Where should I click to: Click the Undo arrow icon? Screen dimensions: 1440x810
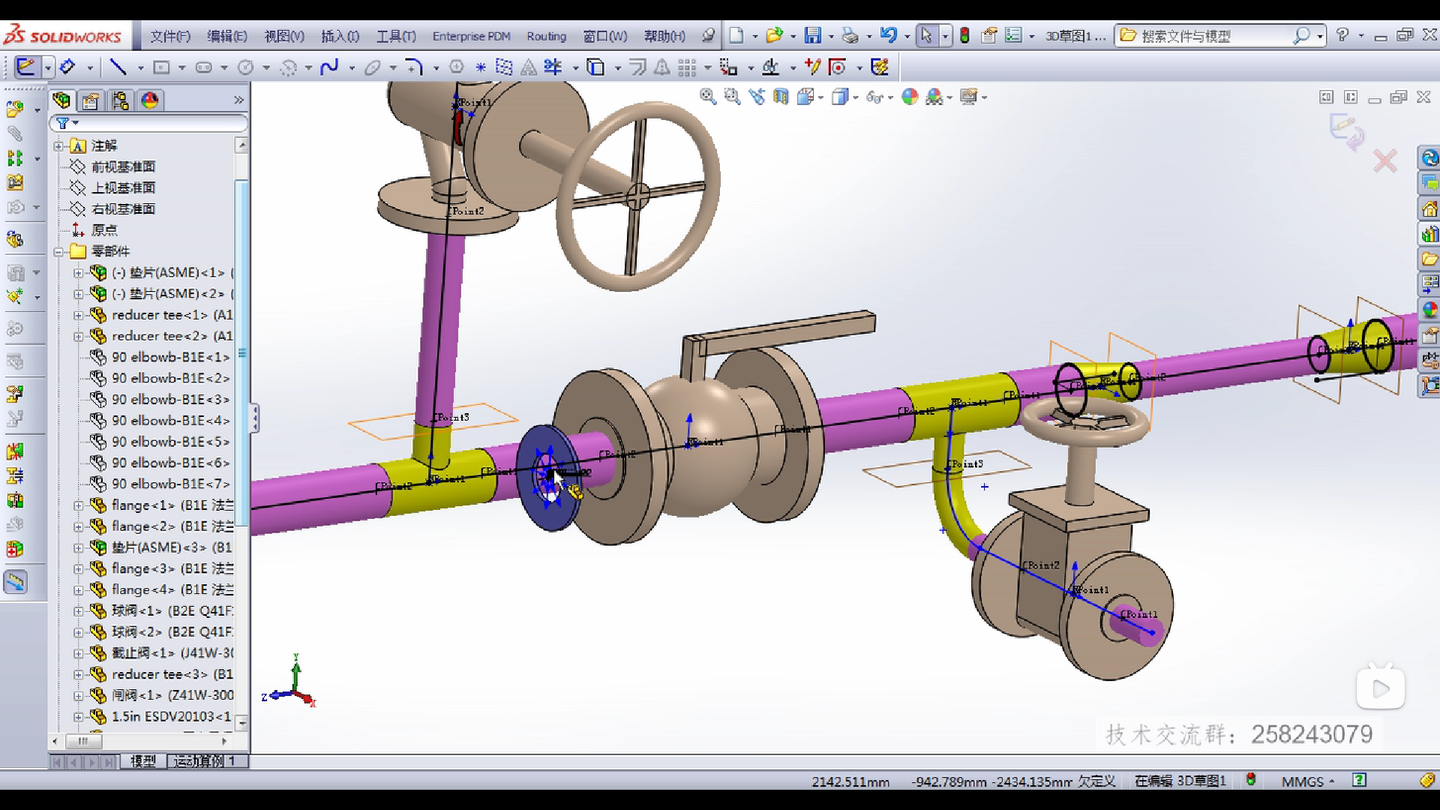[888, 36]
